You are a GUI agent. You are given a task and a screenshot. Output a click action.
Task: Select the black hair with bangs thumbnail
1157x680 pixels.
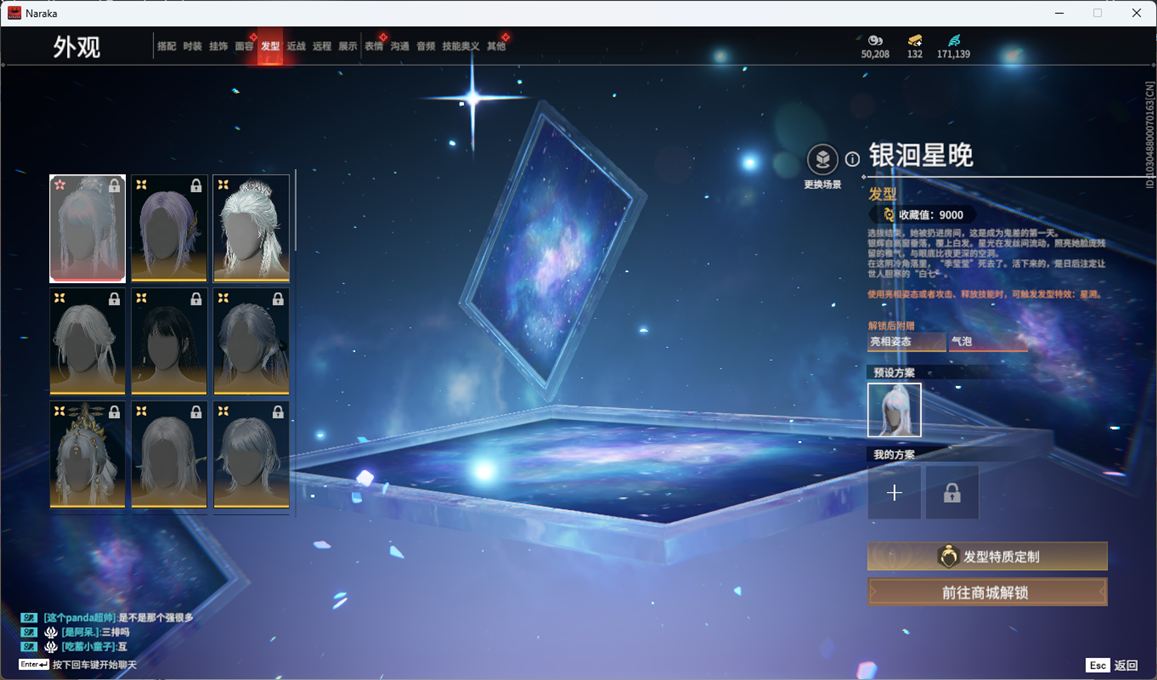click(x=169, y=341)
